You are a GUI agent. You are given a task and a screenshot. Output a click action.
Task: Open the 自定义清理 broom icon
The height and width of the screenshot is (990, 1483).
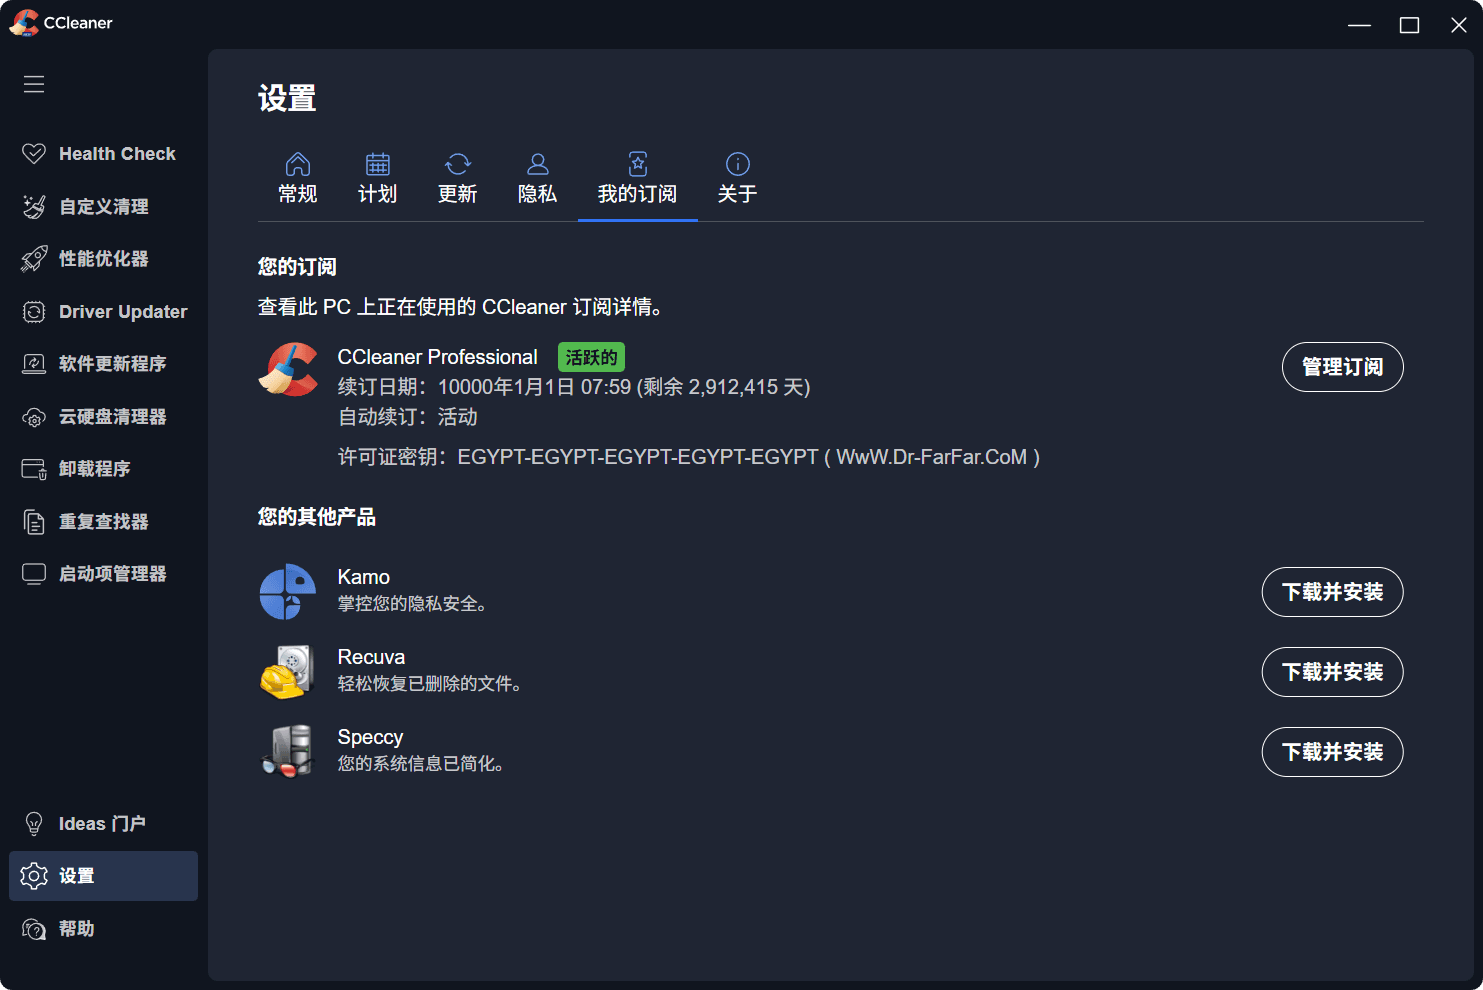pyautogui.click(x=34, y=206)
